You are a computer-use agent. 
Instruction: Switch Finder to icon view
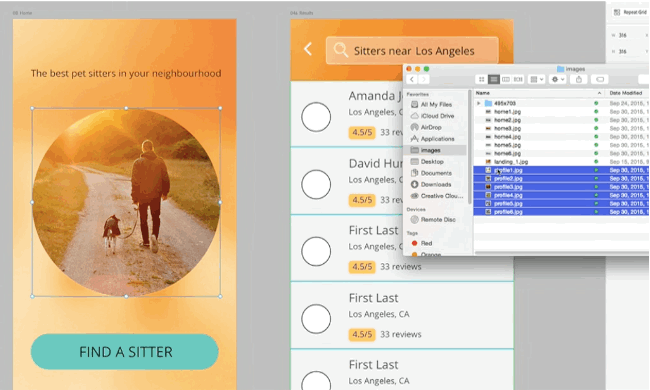point(481,79)
